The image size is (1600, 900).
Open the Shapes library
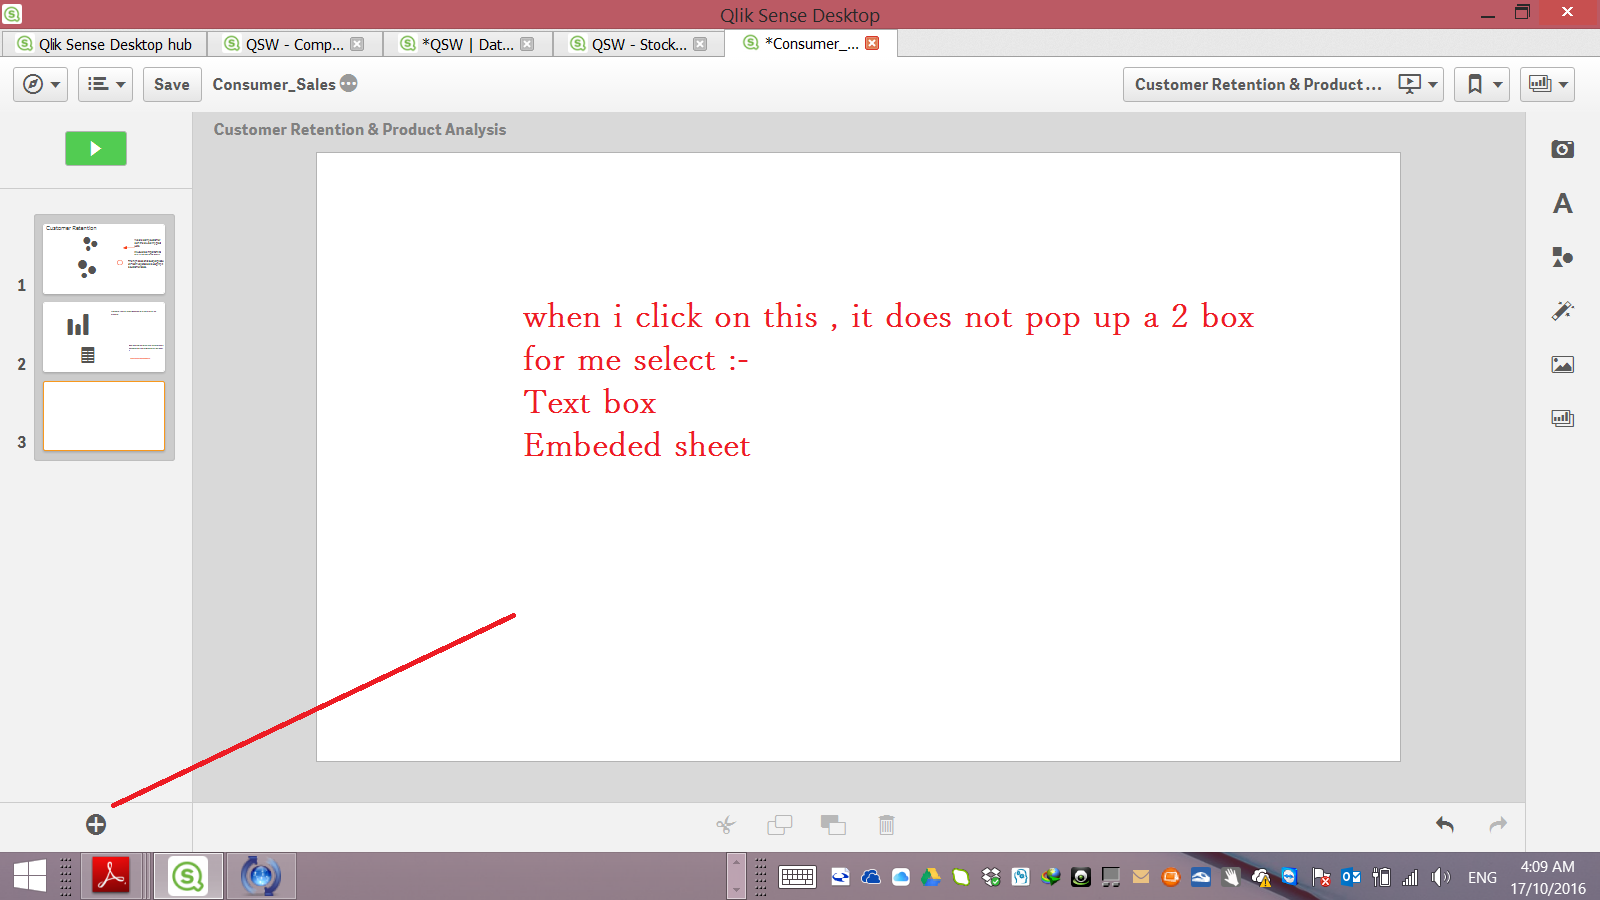point(1562,257)
